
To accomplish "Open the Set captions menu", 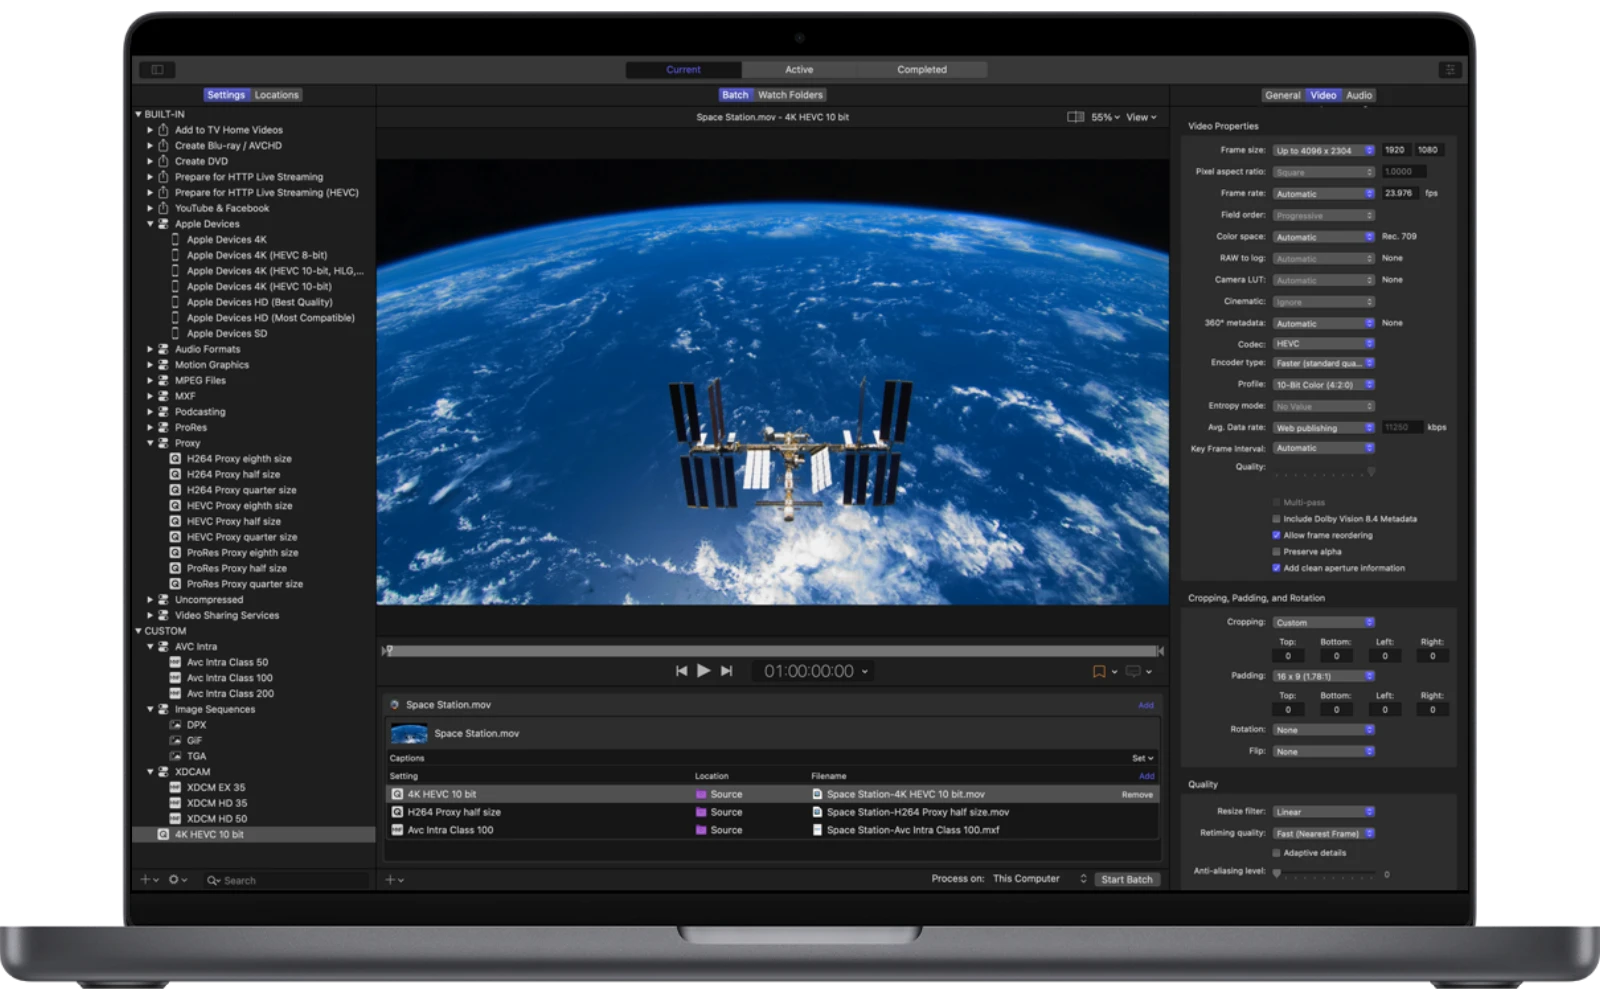I will tap(1142, 758).
